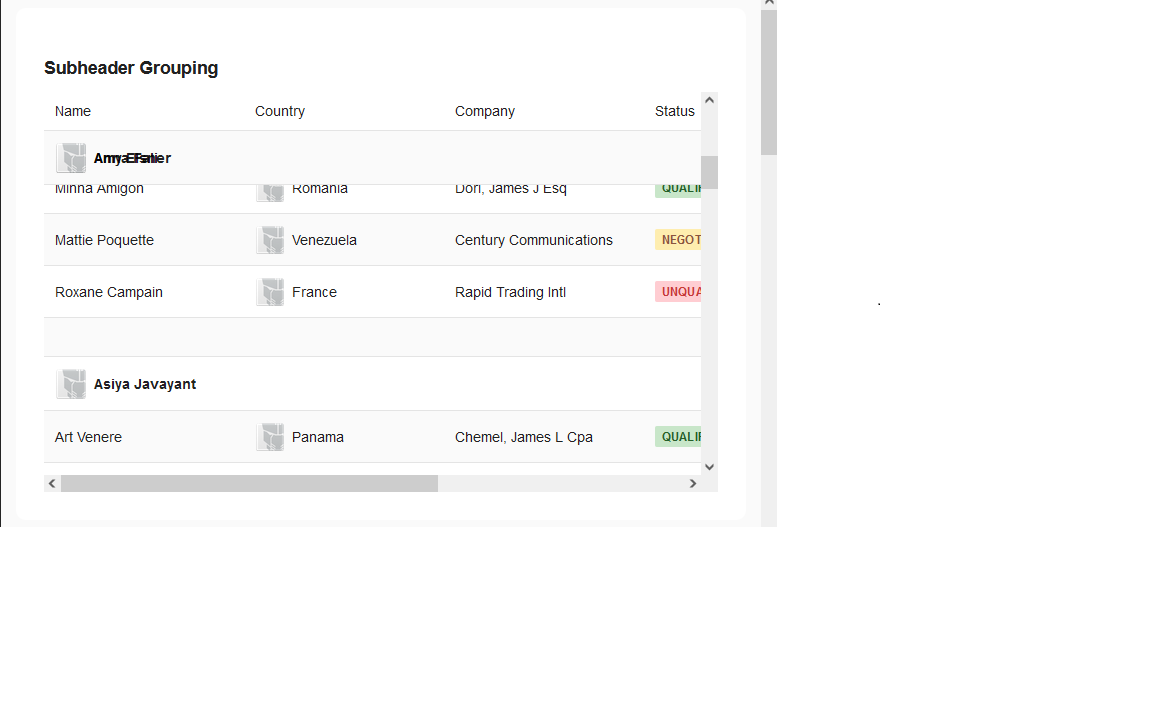
Task: Click the Qualified status badge for Art Venere
Action: [x=678, y=436]
